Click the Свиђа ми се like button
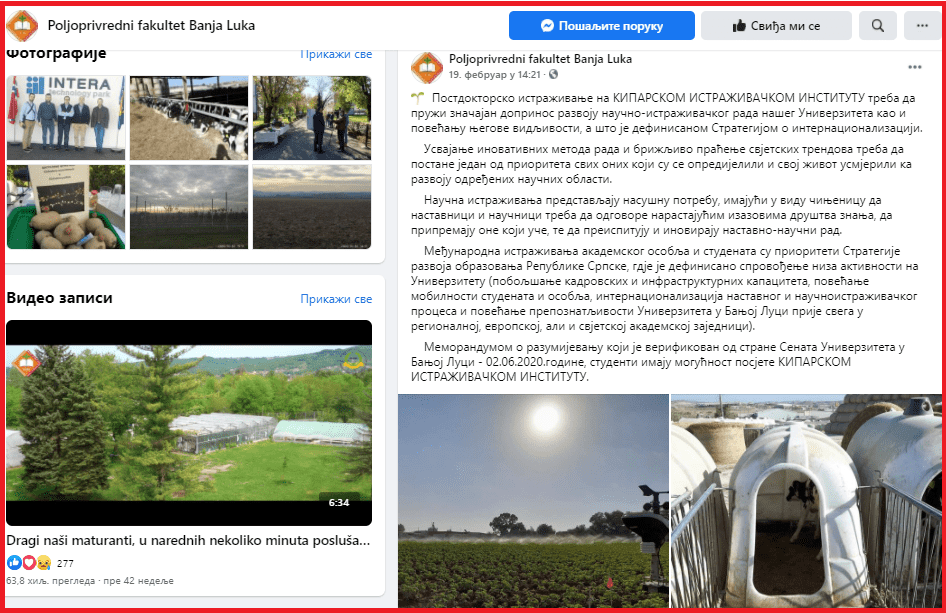 pos(776,26)
